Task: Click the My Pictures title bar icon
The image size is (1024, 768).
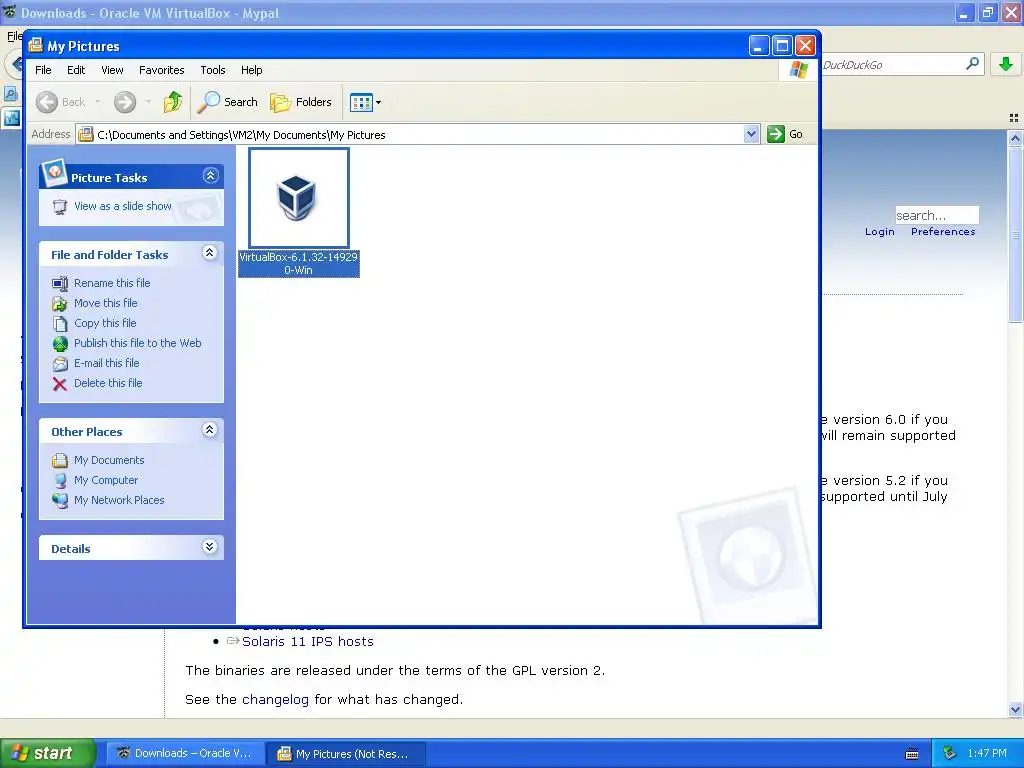Action: click(x=35, y=46)
